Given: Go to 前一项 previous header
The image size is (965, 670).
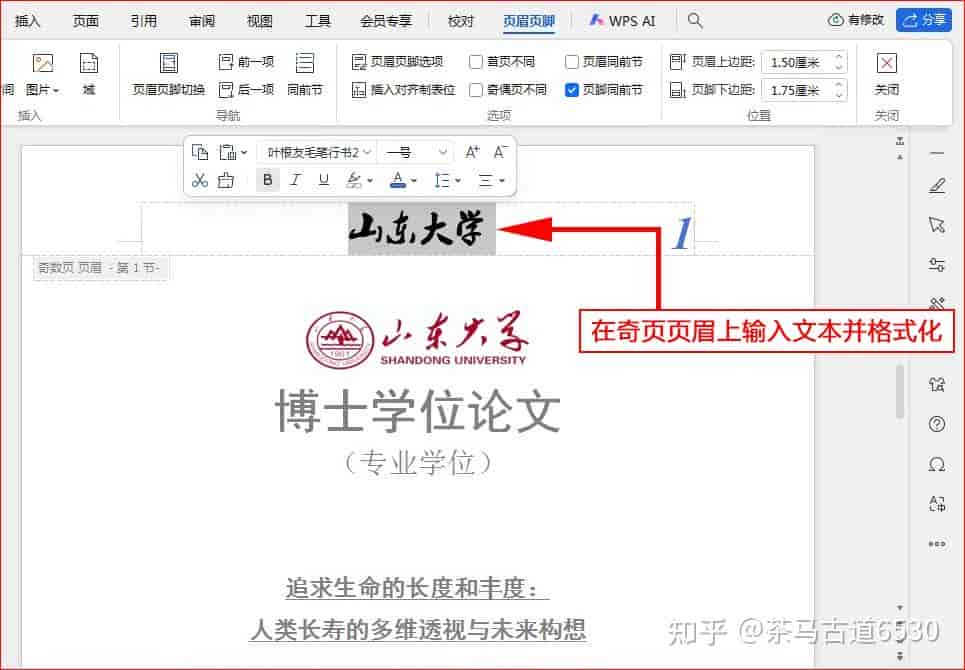Looking at the screenshot, I should (x=246, y=62).
